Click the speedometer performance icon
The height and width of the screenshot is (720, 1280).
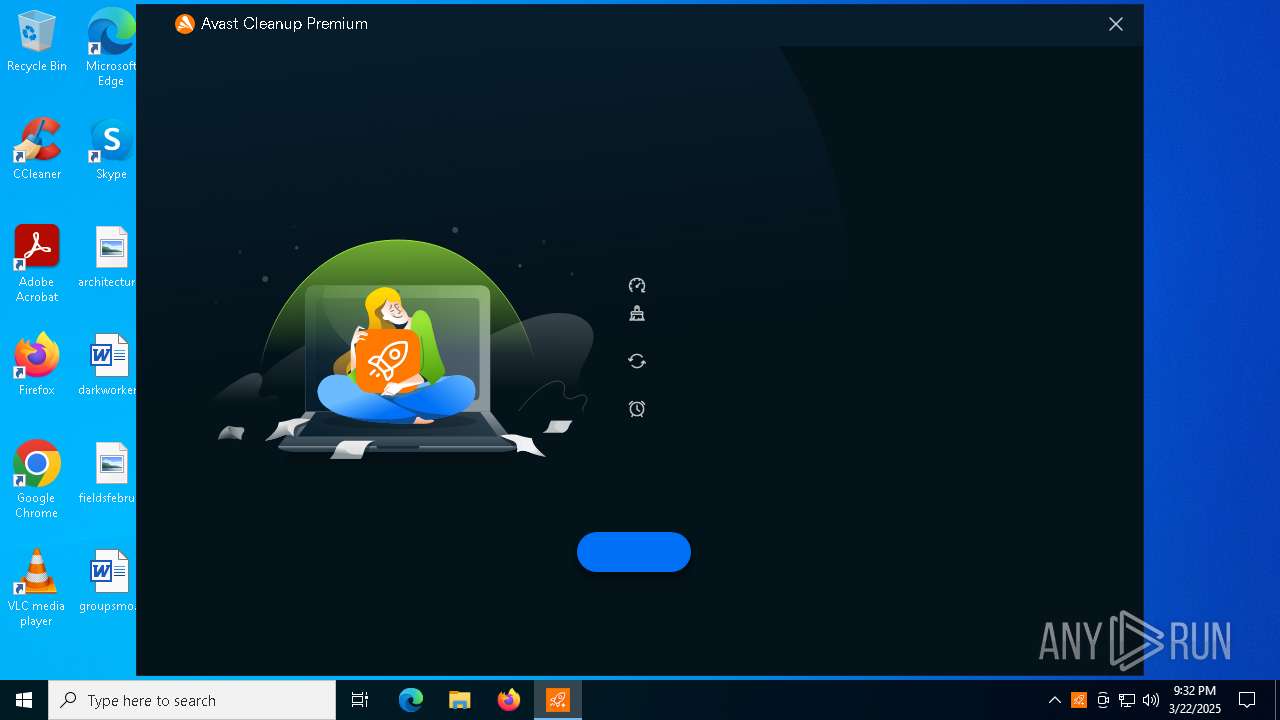(x=637, y=285)
